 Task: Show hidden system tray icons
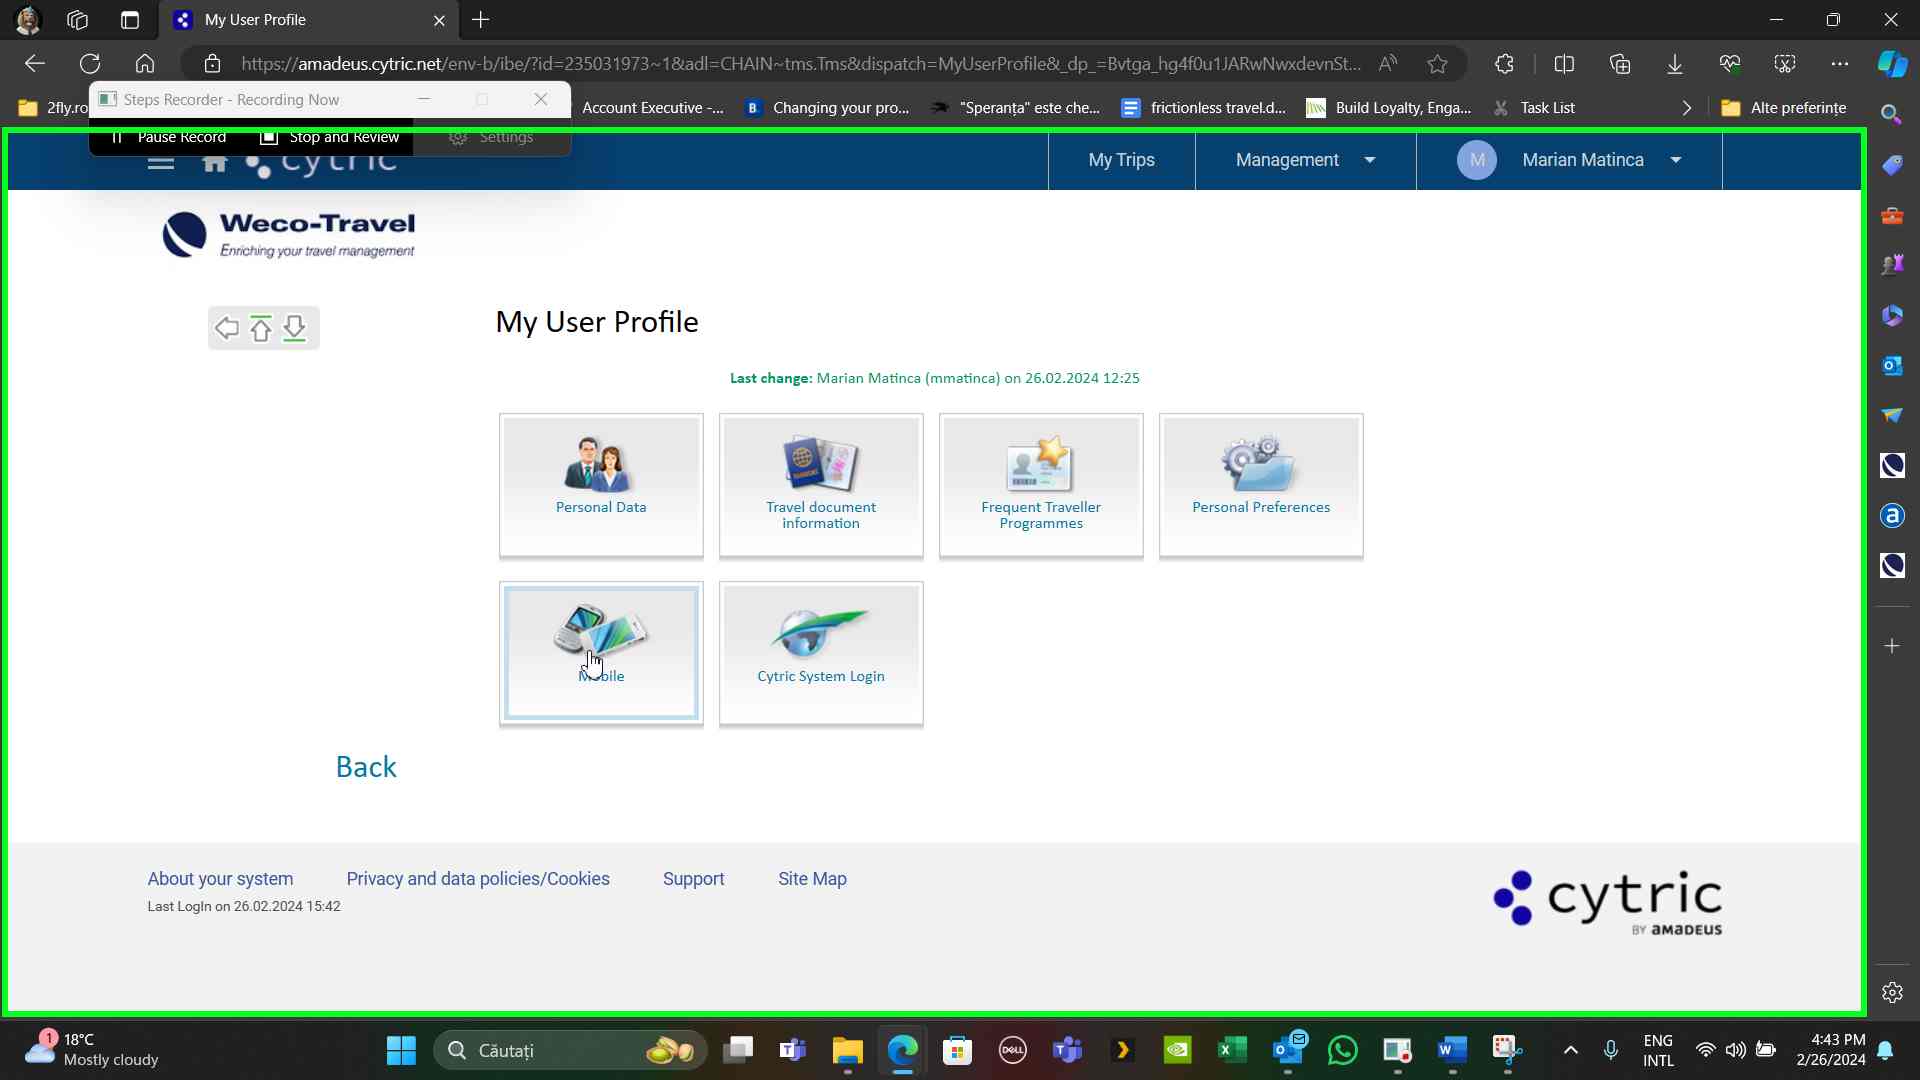coord(1571,1050)
